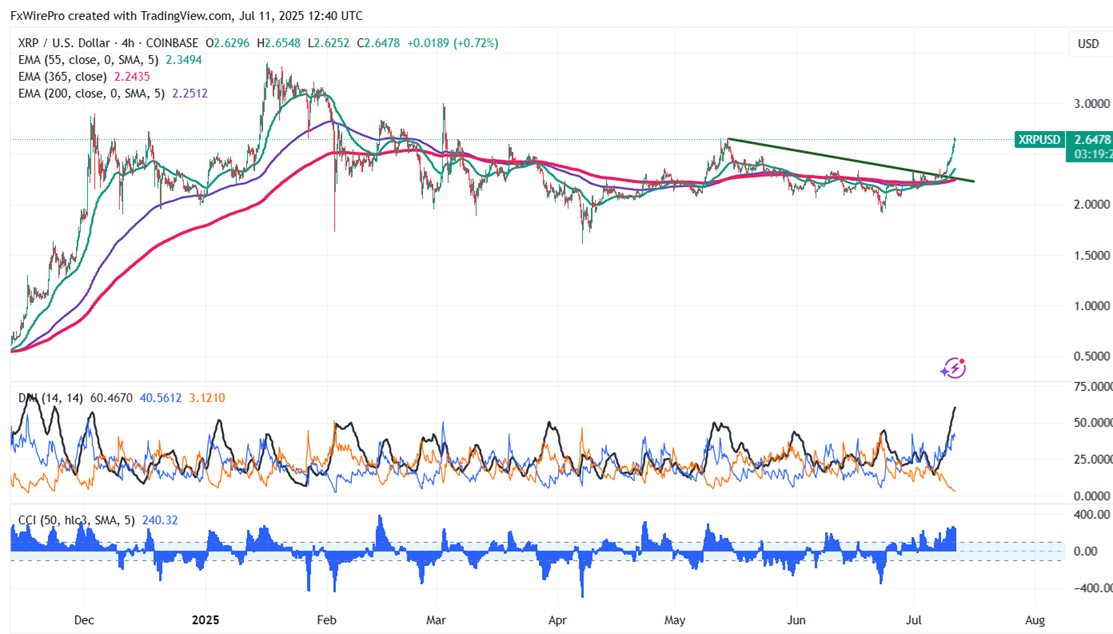
Task: Click the purple lightning bolt events icon
Action: (952, 368)
